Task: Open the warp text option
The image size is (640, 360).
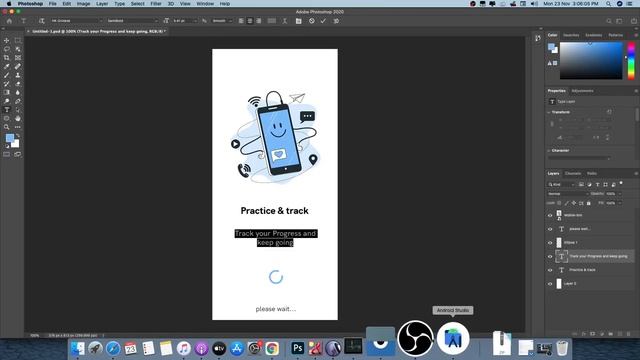Action: tap(285, 21)
